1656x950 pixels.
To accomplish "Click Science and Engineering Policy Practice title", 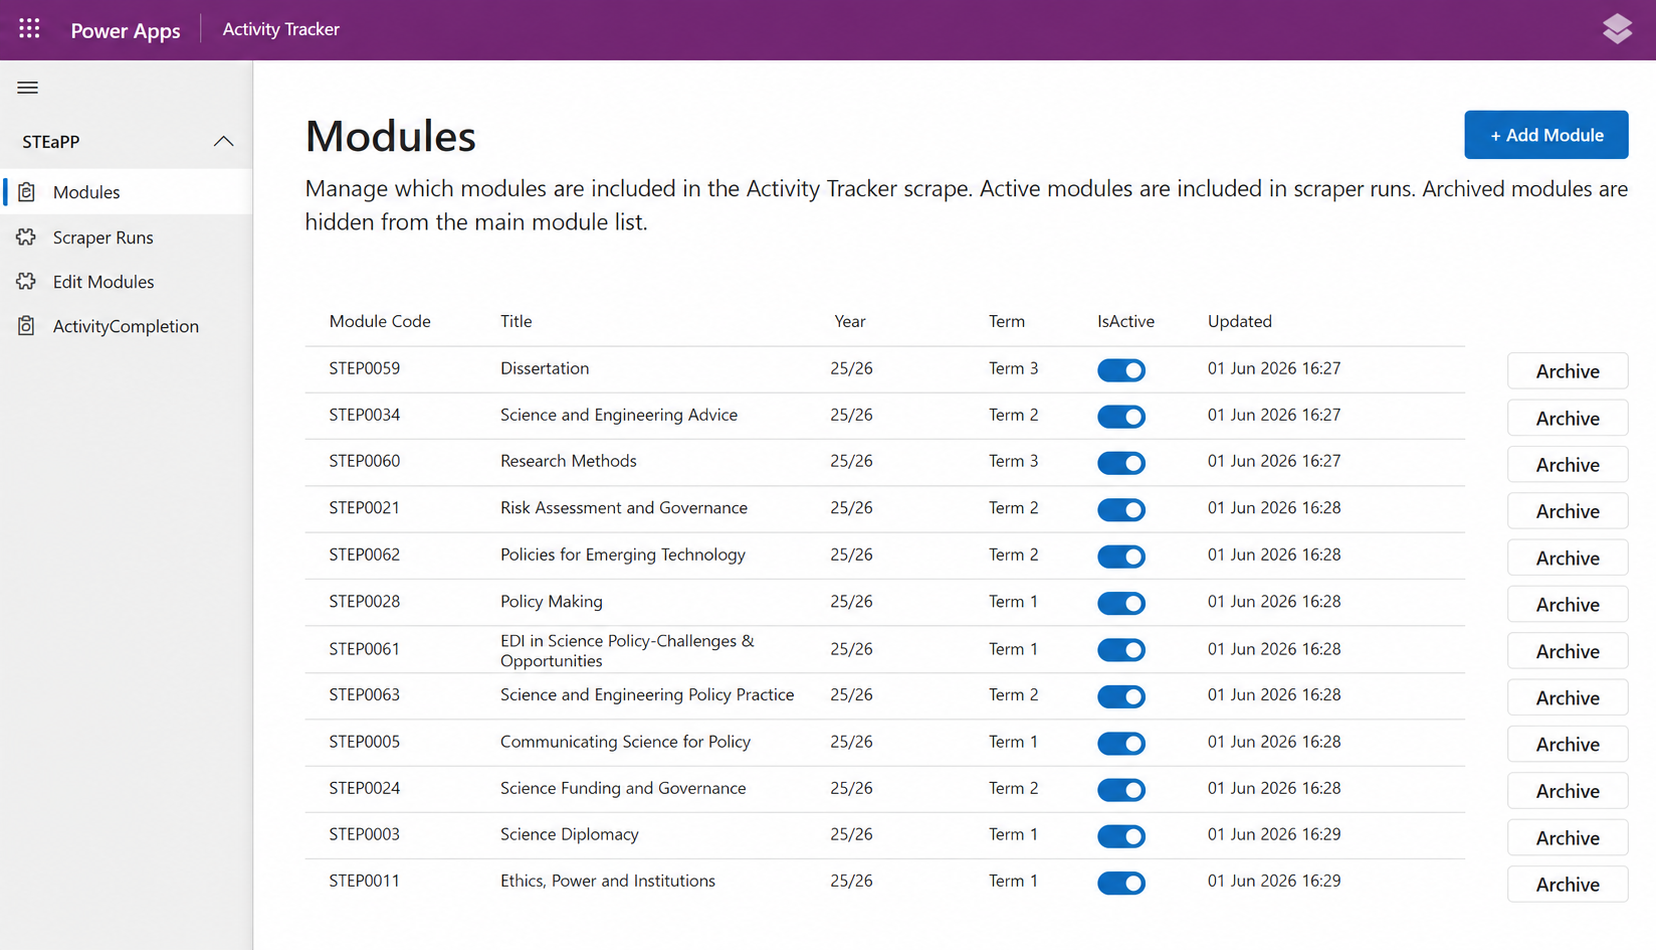I will pyautogui.click(x=647, y=695).
